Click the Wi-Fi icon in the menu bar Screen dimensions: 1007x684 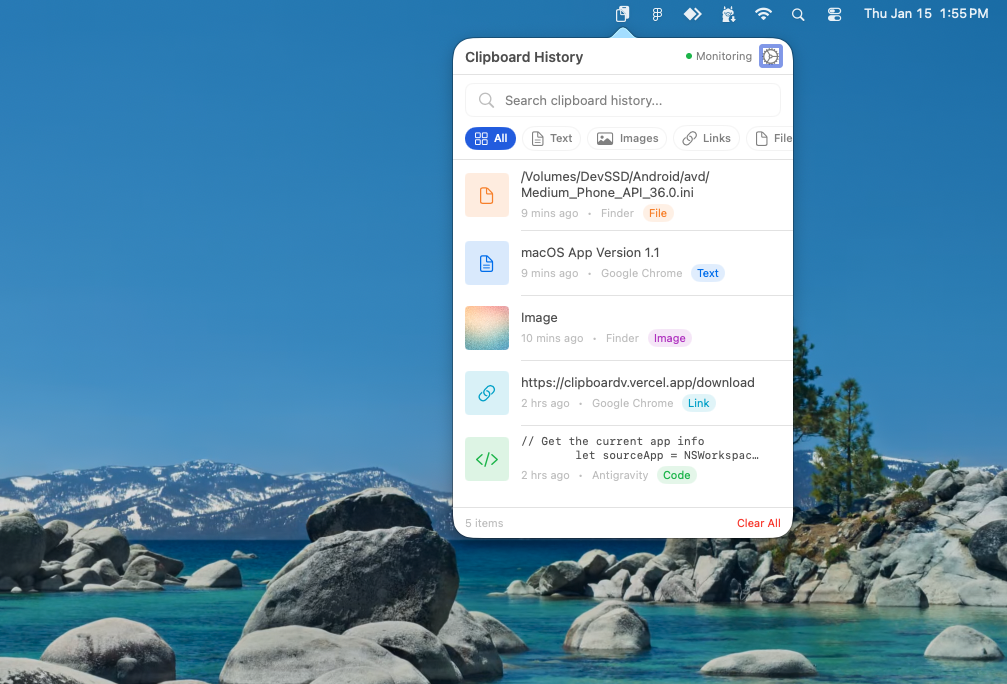click(764, 14)
